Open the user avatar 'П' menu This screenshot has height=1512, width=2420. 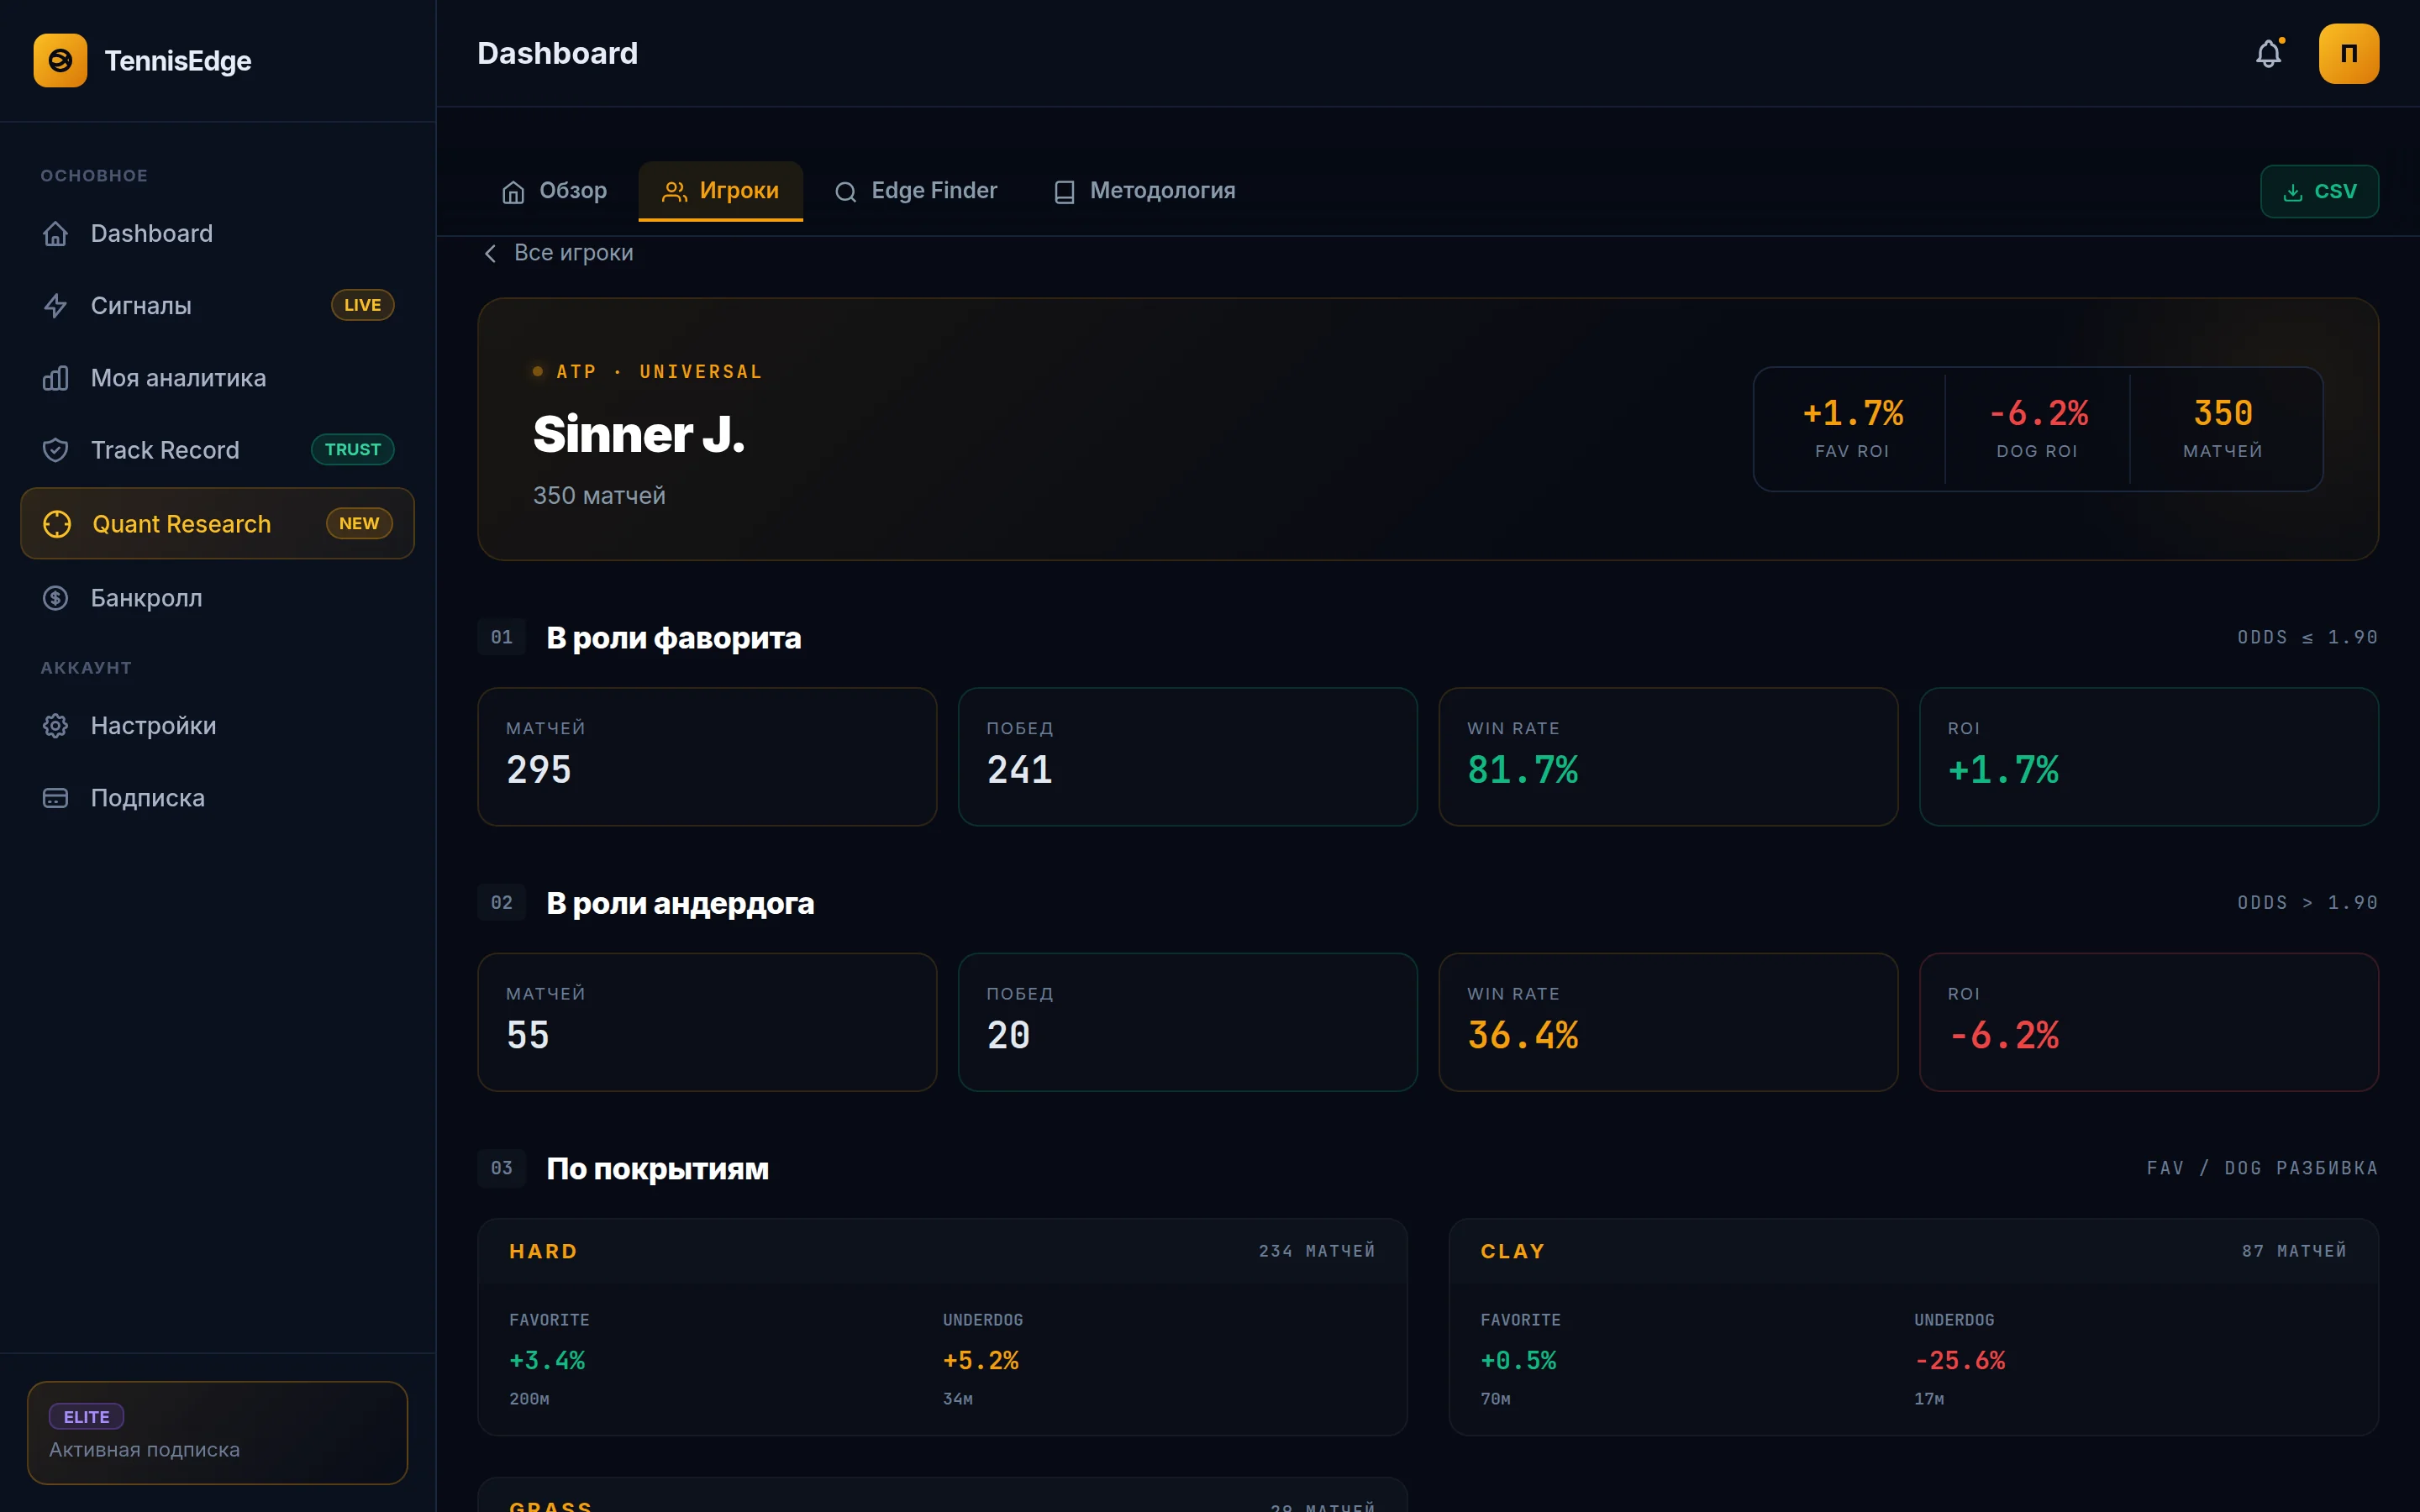click(2348, 54)
